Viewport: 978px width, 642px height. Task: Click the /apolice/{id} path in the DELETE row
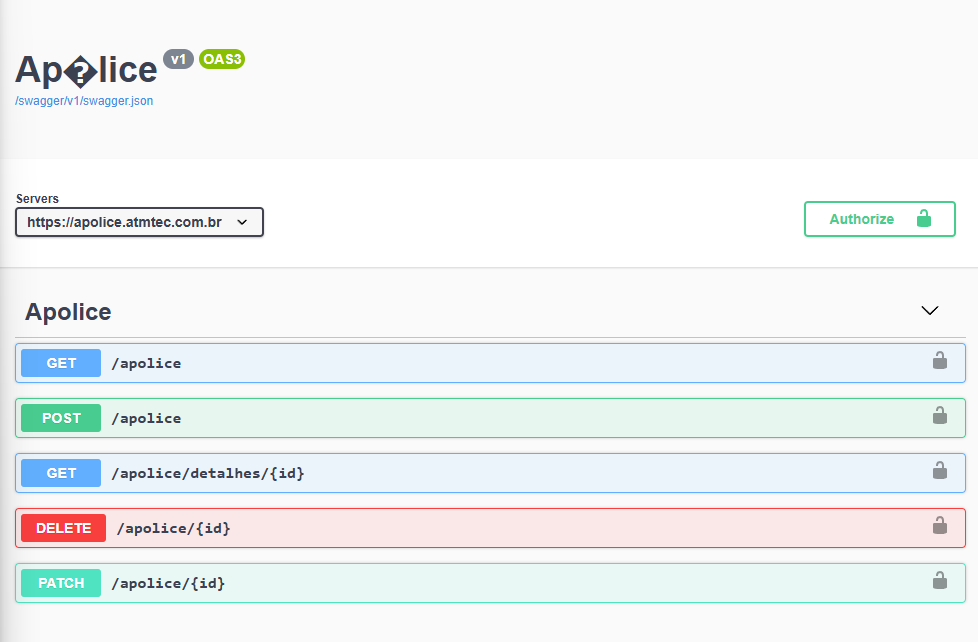pos(174,528)
